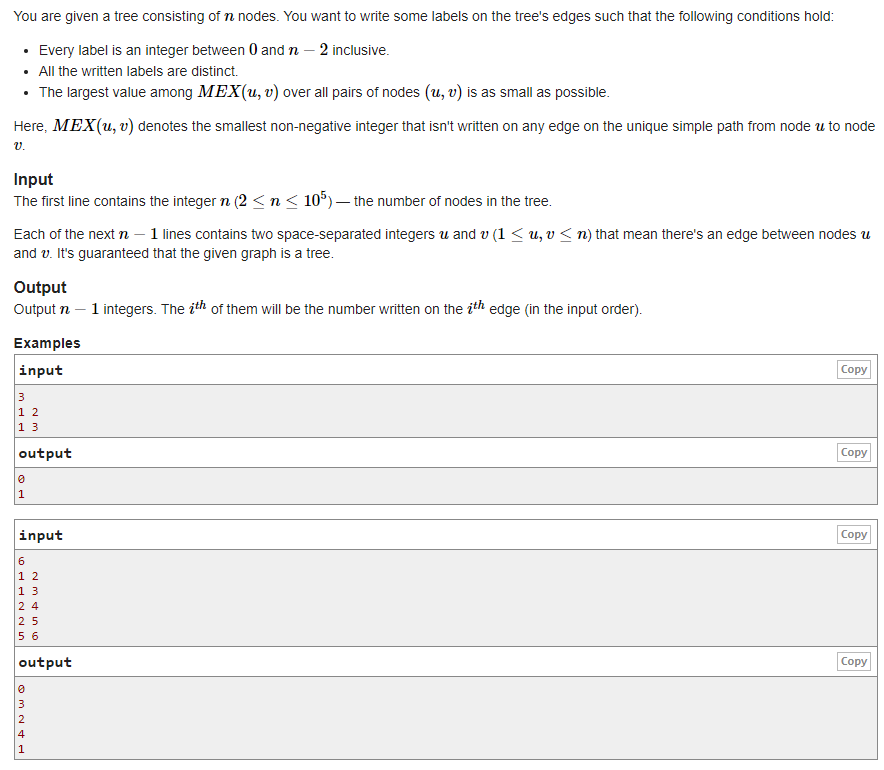This screenshot has height=770, width=884.
Task: Click the second example's input header label
Action: [41, 535]
